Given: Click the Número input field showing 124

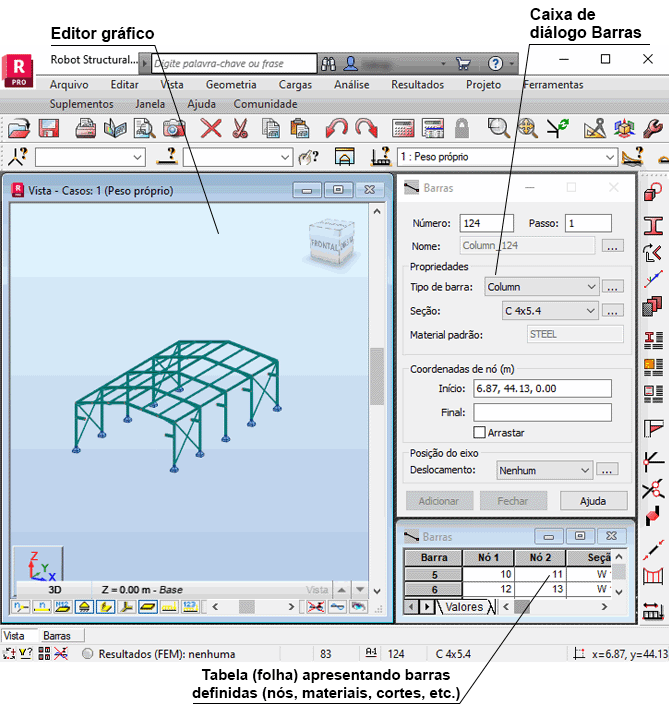Looking at the screenshot, I should coord(486,223).
